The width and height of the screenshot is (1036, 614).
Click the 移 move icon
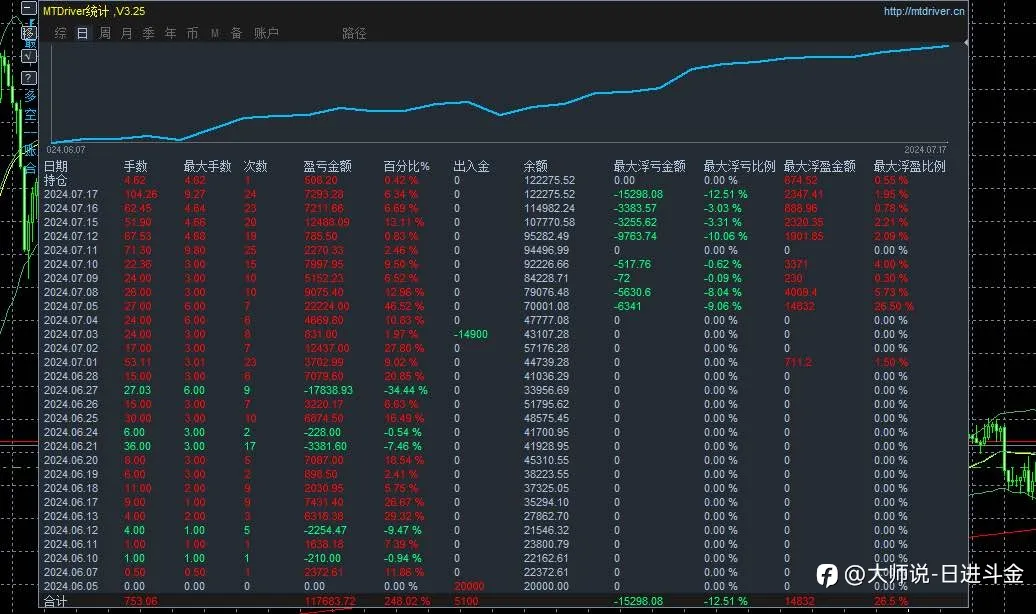[28, 32]
